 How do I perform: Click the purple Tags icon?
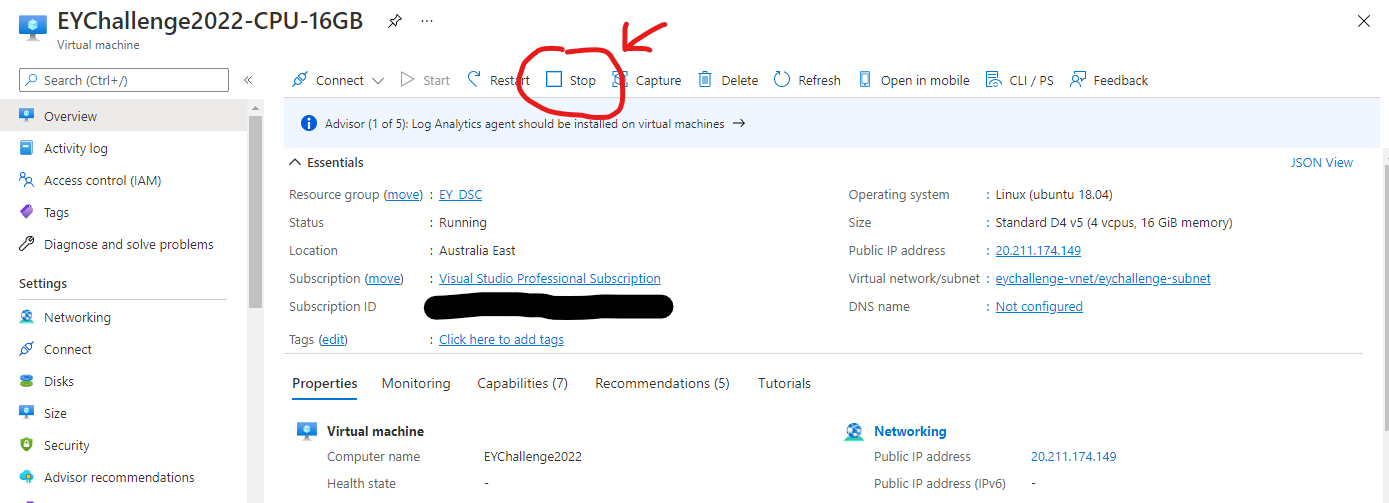pyautogui.click(x=27, y=212)
